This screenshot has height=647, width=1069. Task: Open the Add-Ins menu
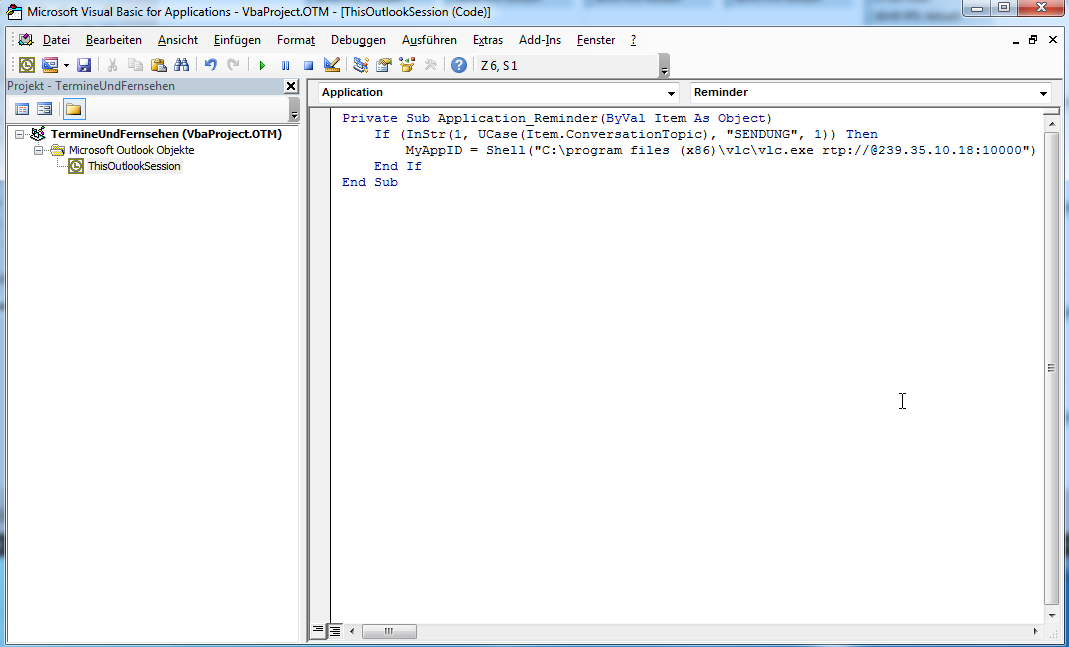point(540,40)
